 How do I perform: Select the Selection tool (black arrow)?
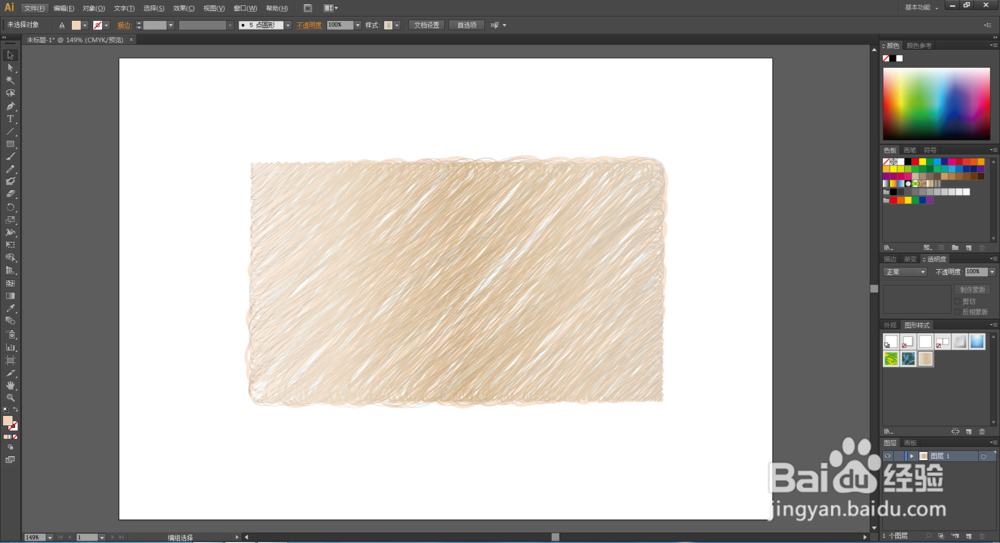pos(10,56)
